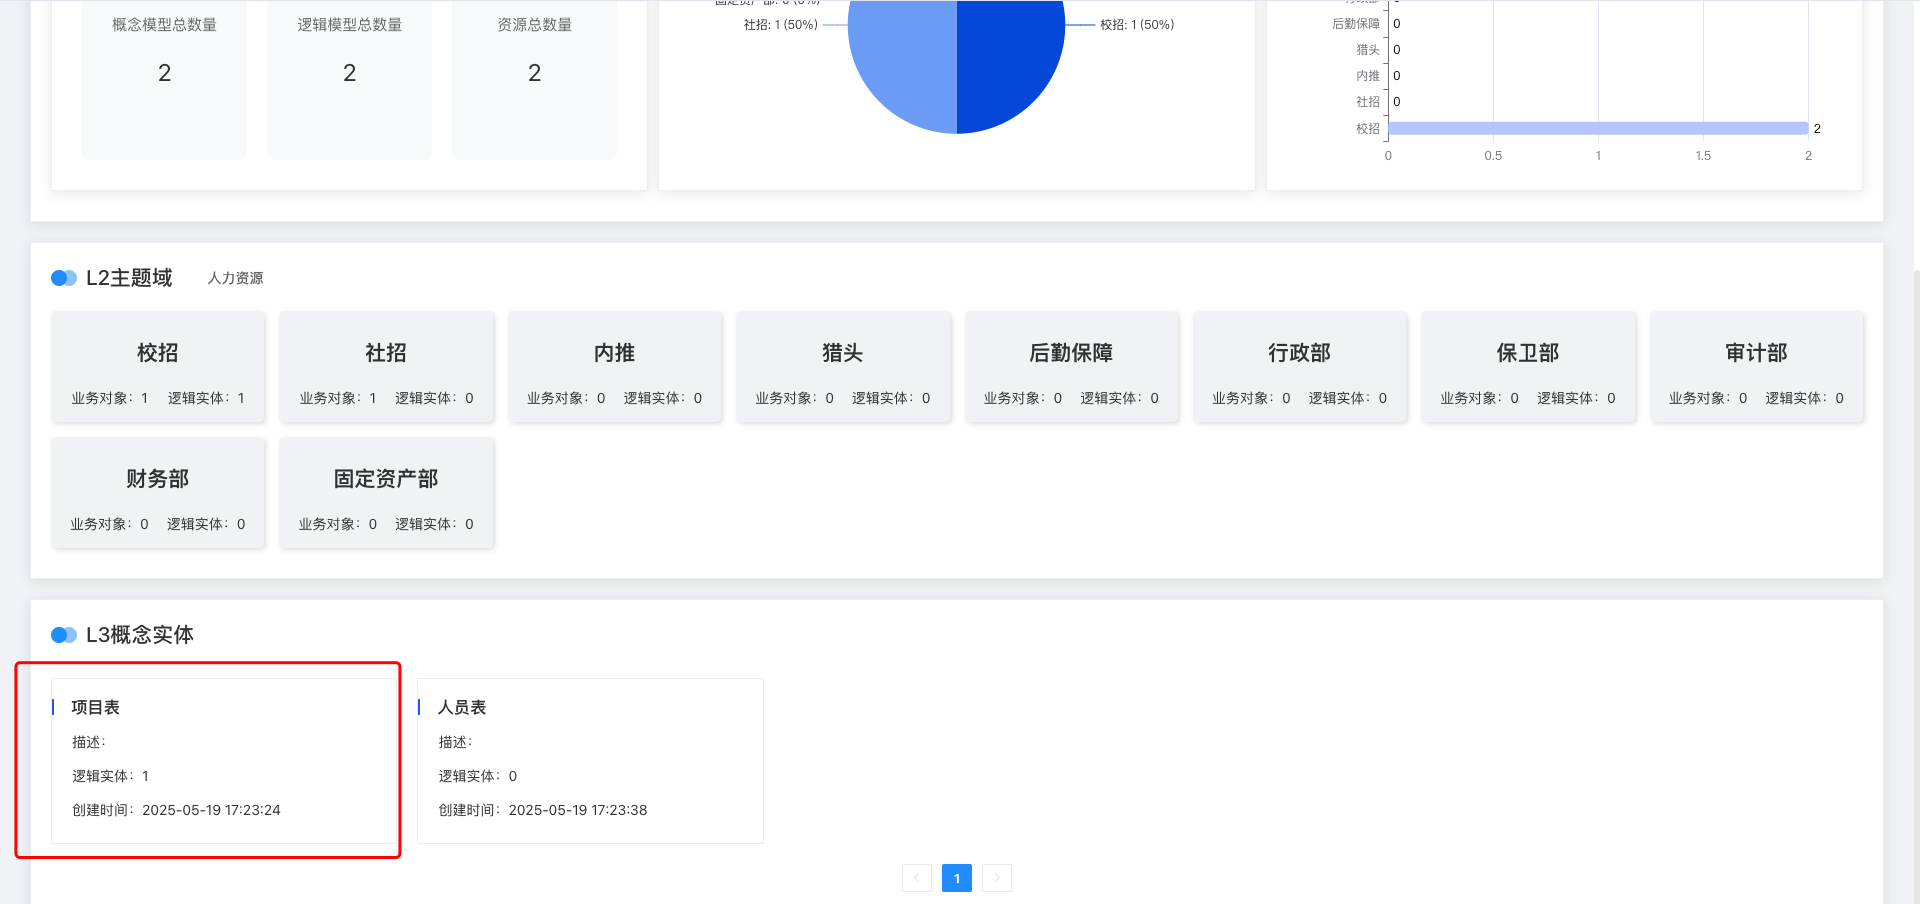Screen dimensions: 1920x904
Task: Open the 社招 theme domain card
Action: 386,367
